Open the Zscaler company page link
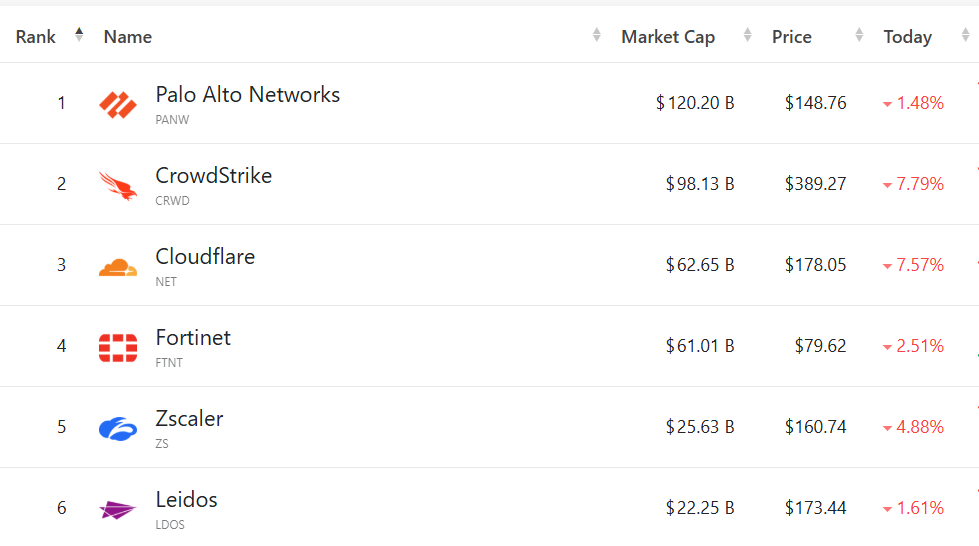The height and width of the screenshot is (546, 979). click(189, 419)
